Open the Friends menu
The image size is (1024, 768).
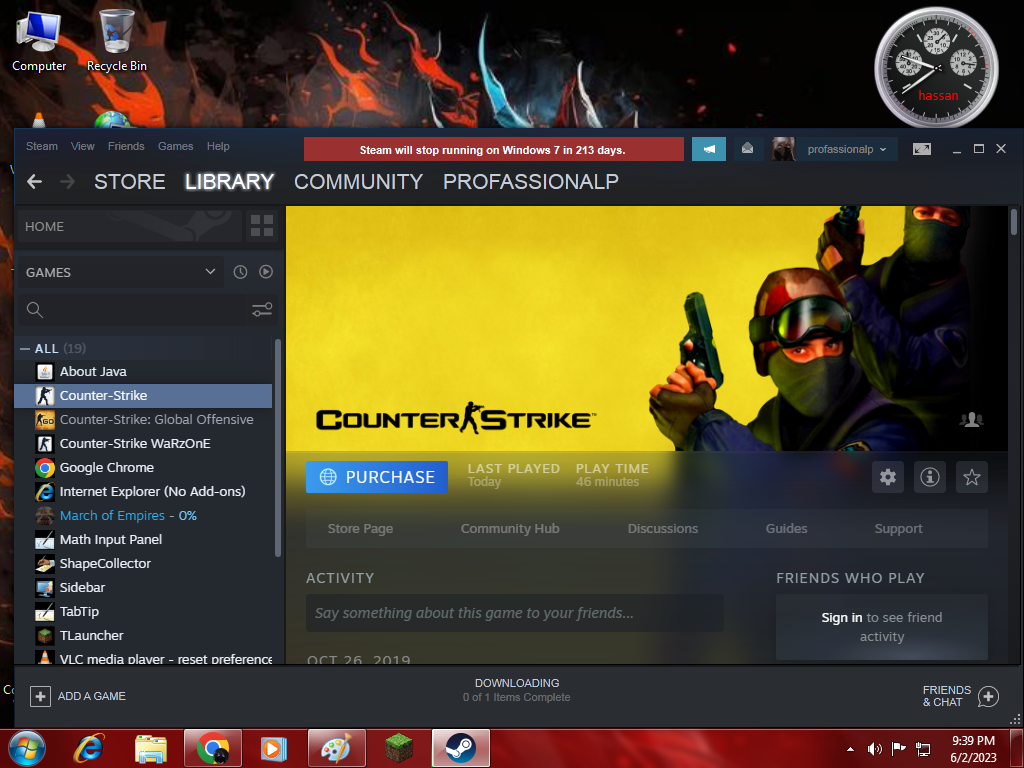pos(126,146)
